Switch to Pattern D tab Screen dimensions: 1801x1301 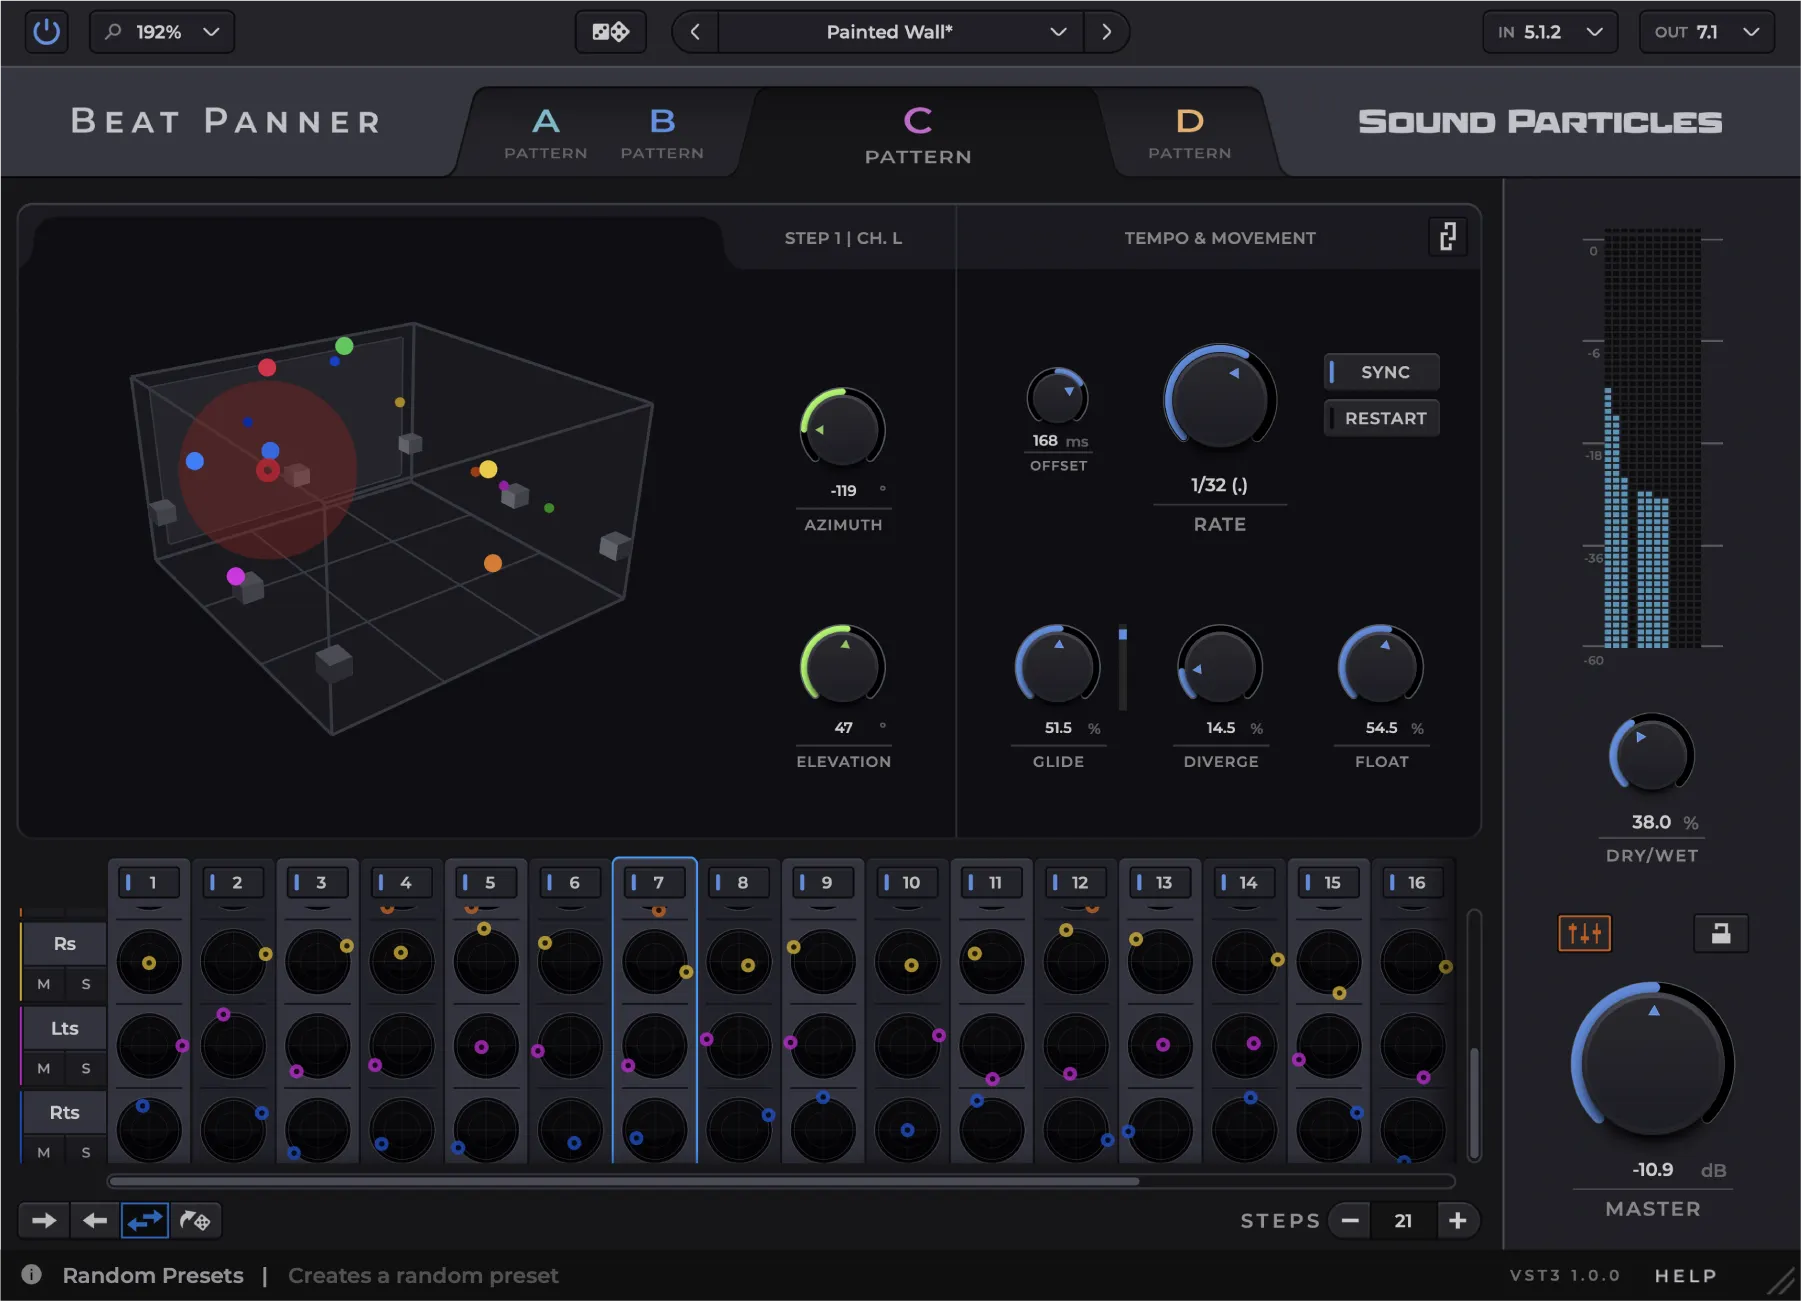(1189, 133)
